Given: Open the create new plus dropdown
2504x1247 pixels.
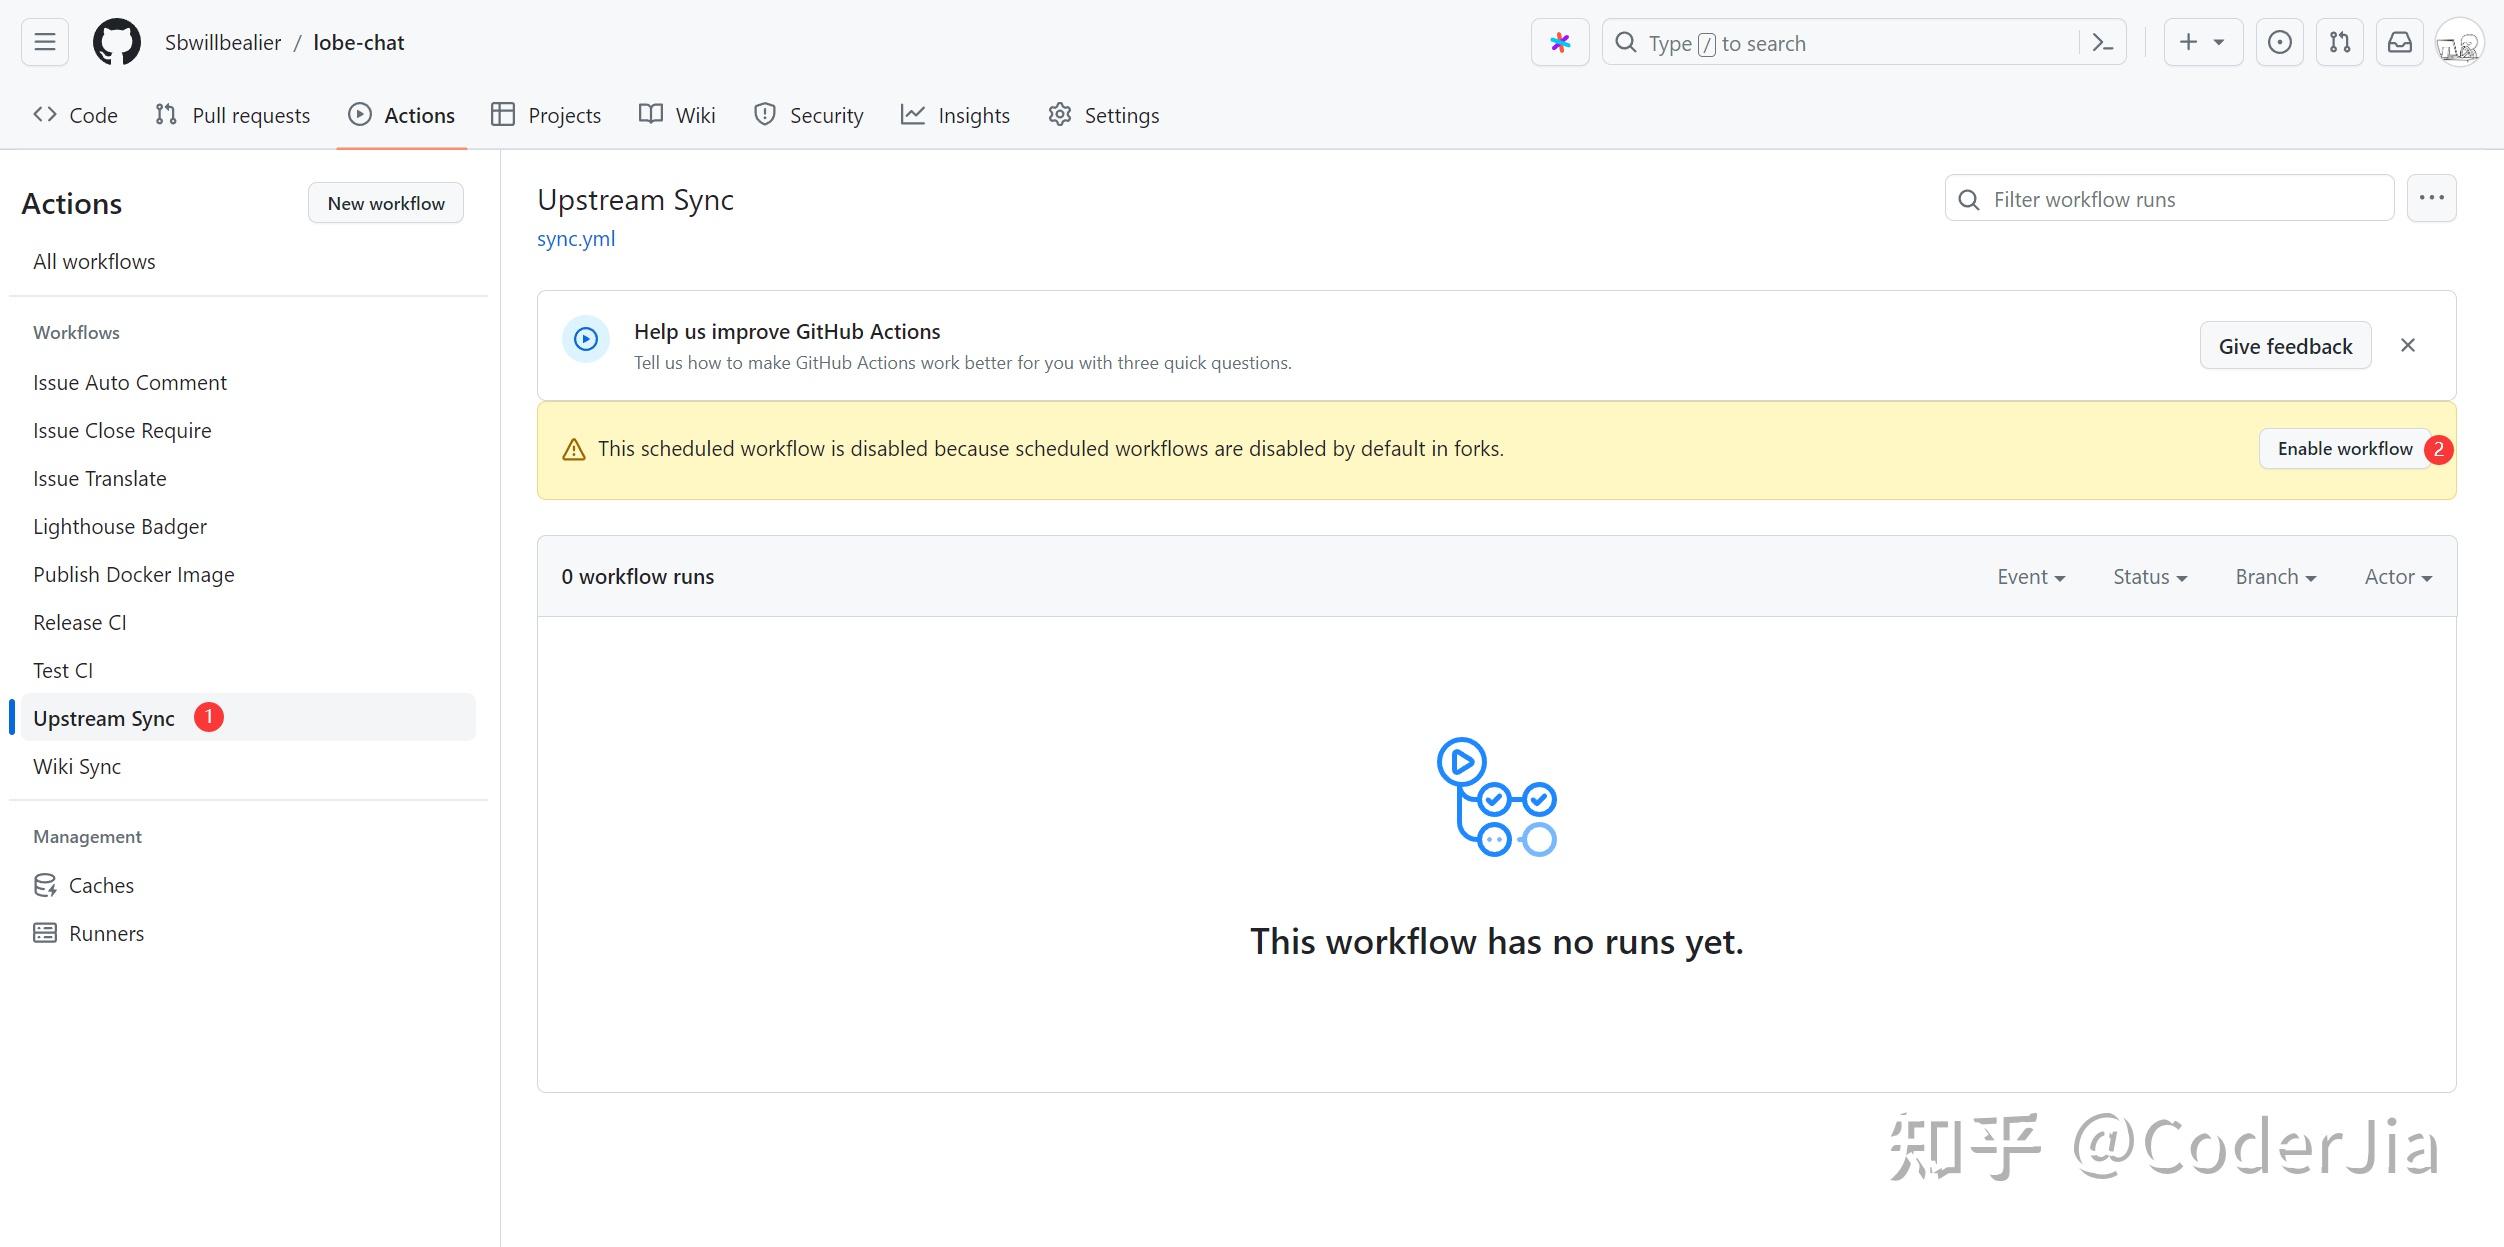Looking at the screenshot, I should point(2202,42).
